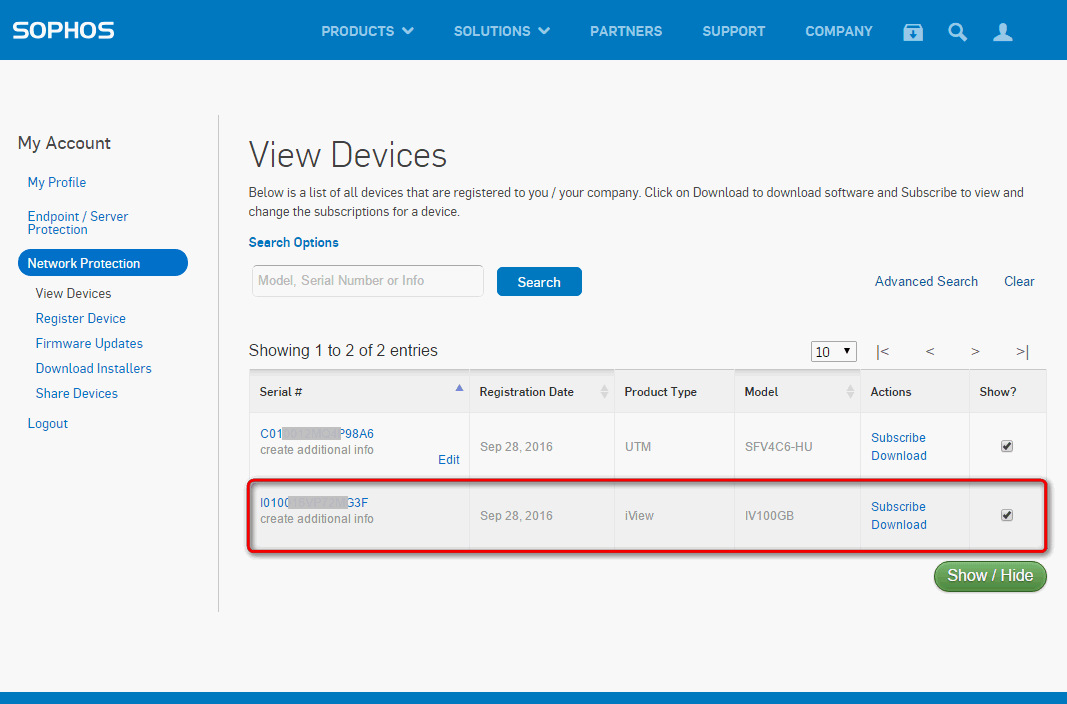Click the Show / Hide button

(x=990, y=576)
